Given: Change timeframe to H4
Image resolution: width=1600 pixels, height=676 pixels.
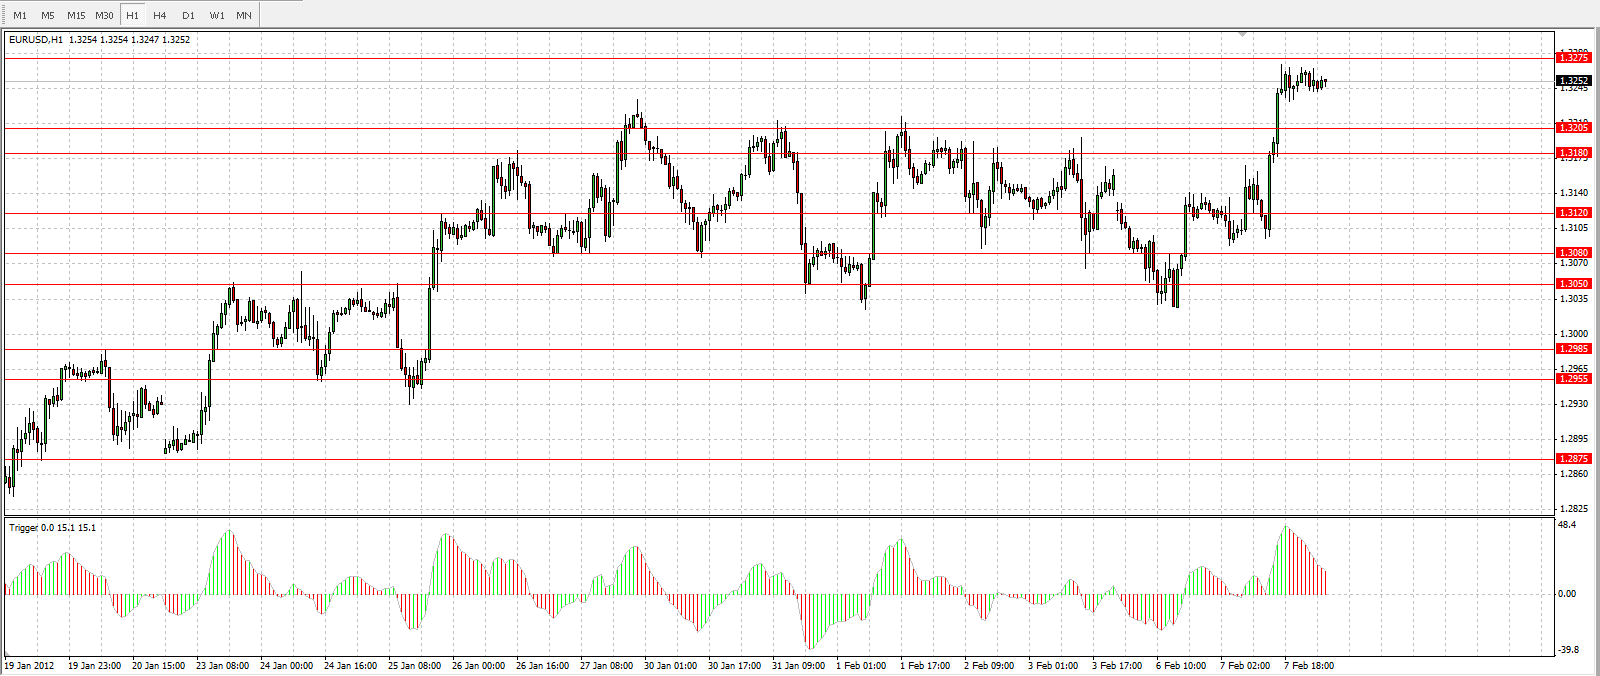Looking at the screenshot, I should pyautogui.click(x=160, y=15).
